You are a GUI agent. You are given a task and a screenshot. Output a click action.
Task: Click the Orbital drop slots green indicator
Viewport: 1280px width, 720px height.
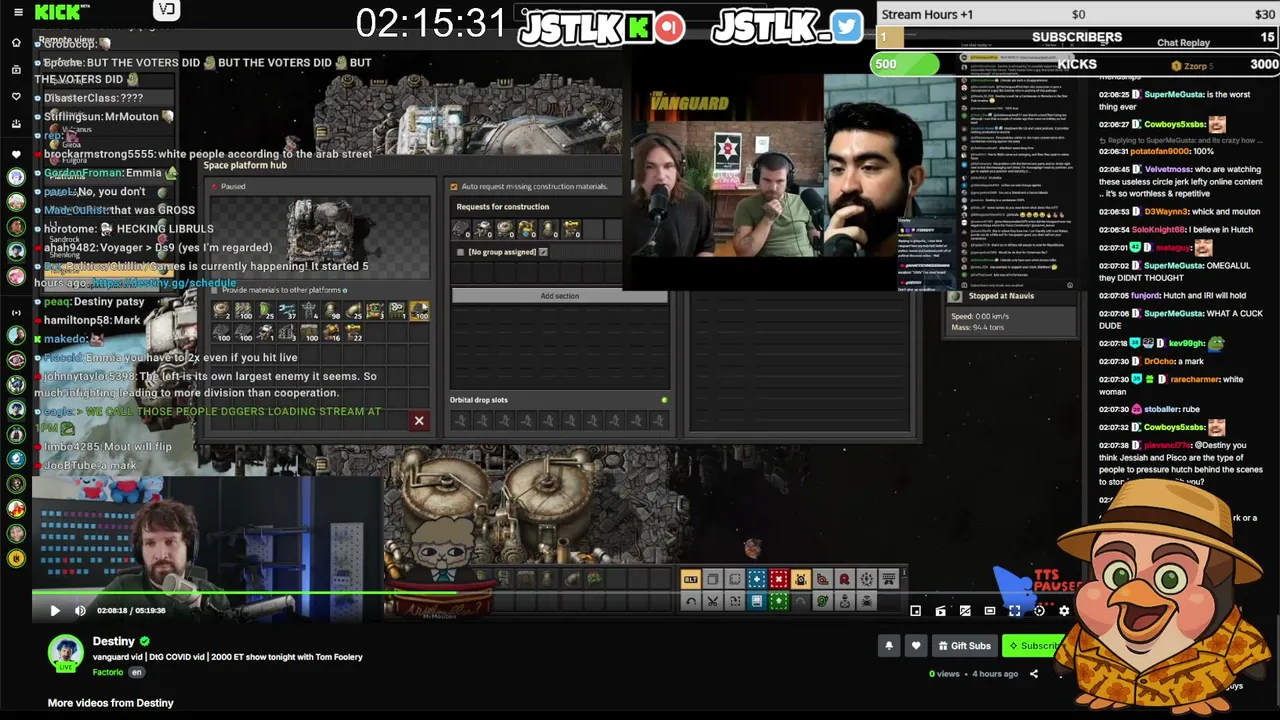point(663,400)
